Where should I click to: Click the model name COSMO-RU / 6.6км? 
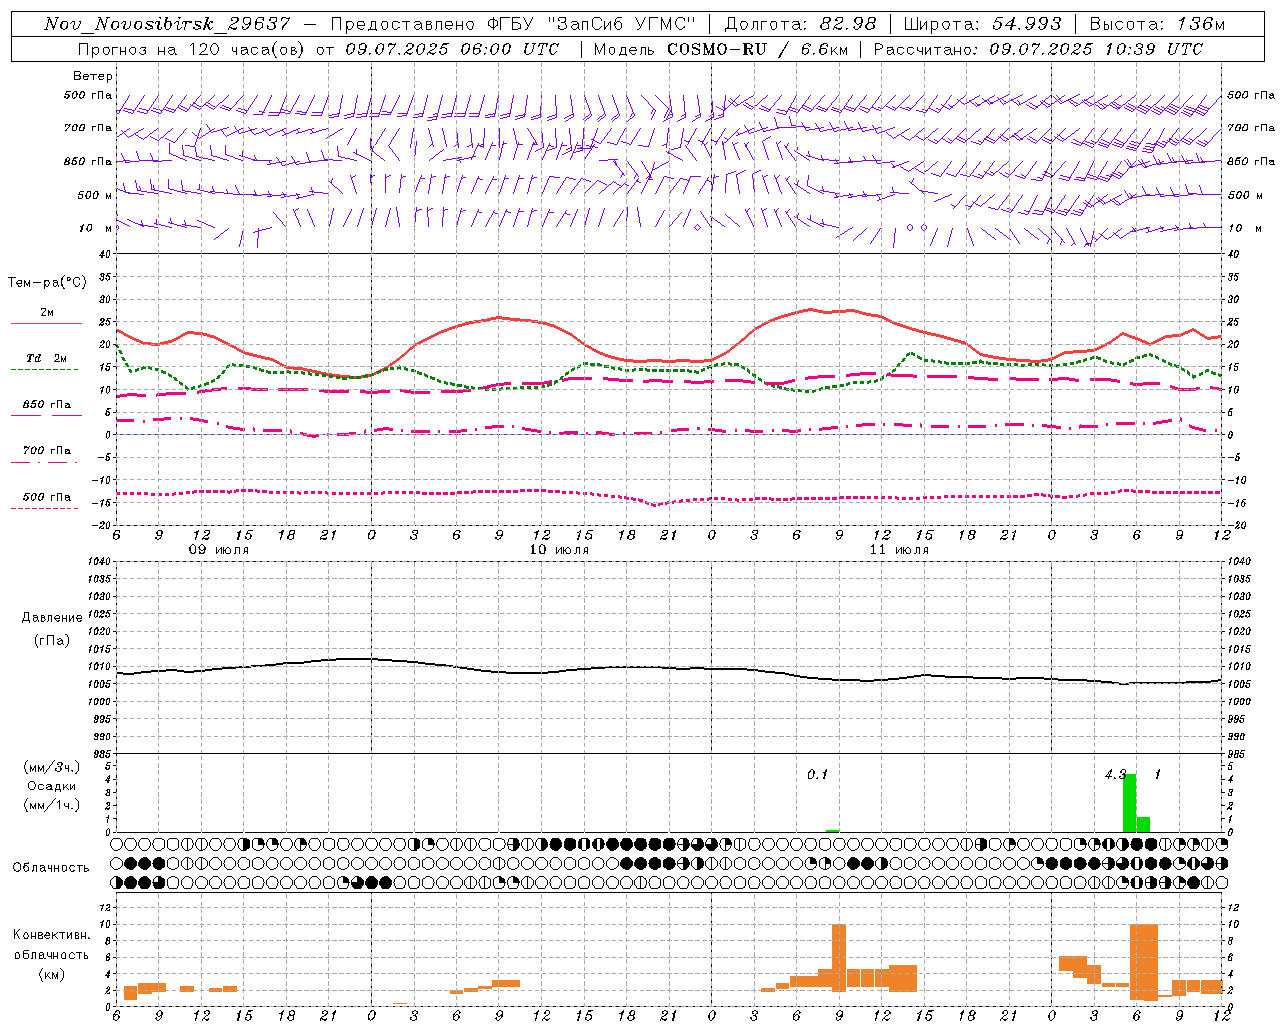click(x=756, y=49)
